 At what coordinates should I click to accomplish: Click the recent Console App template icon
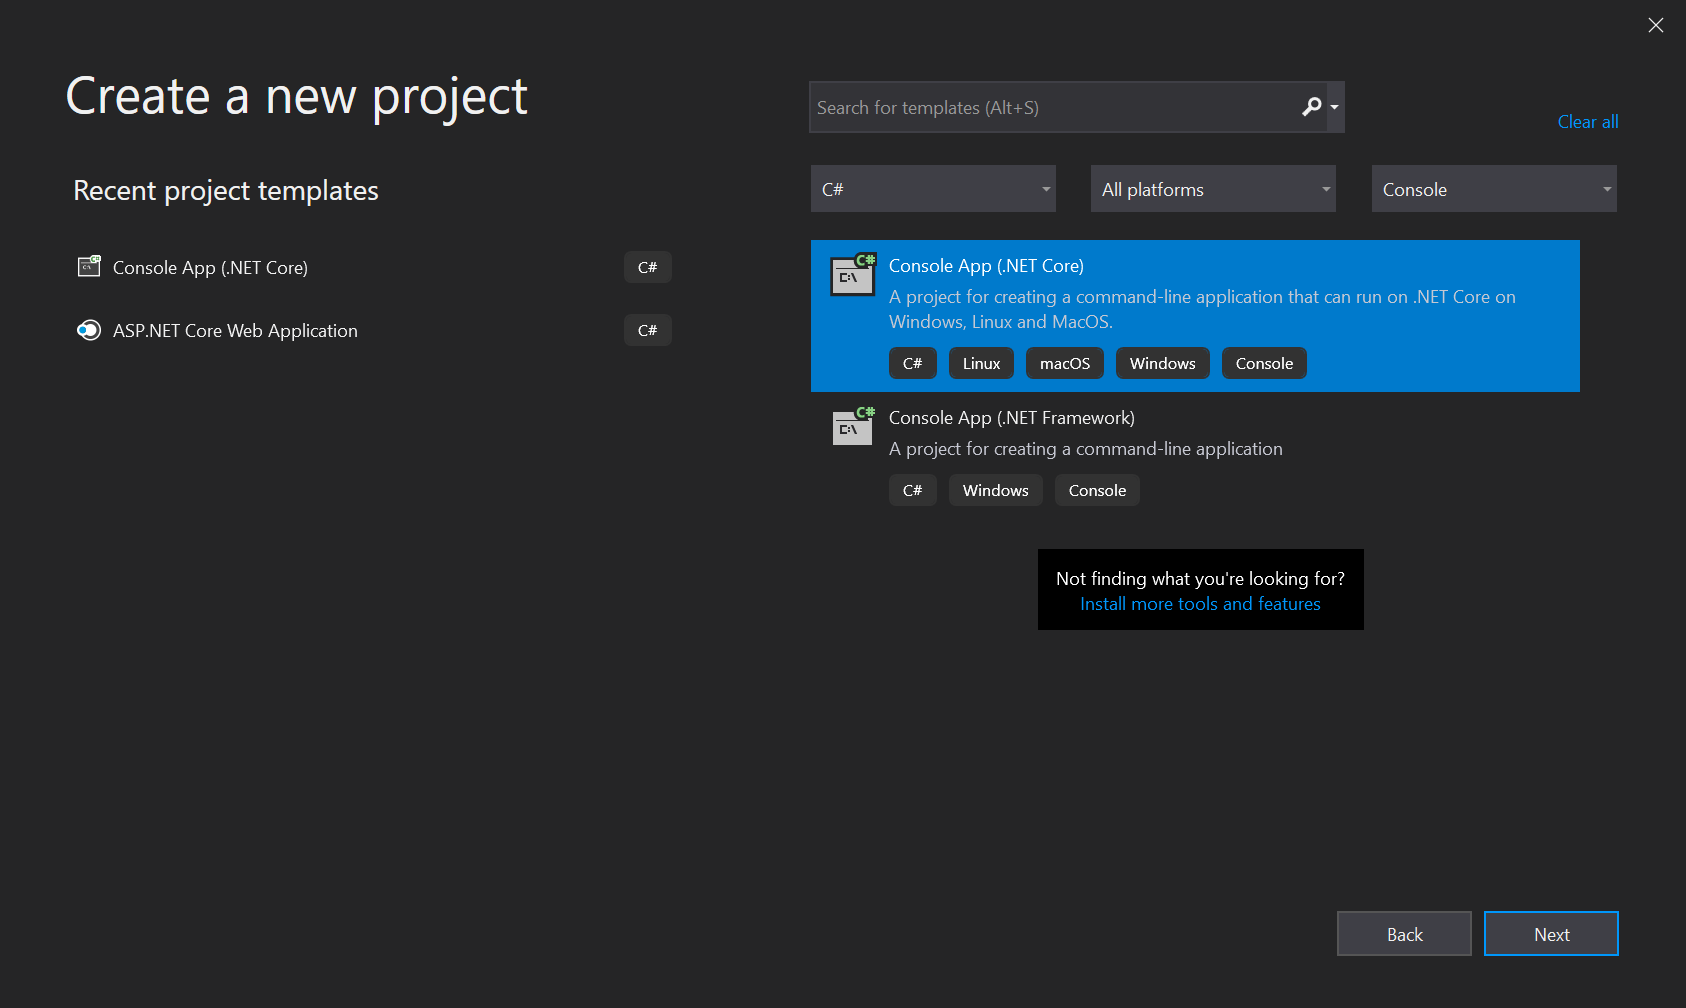tap(89, 266)
